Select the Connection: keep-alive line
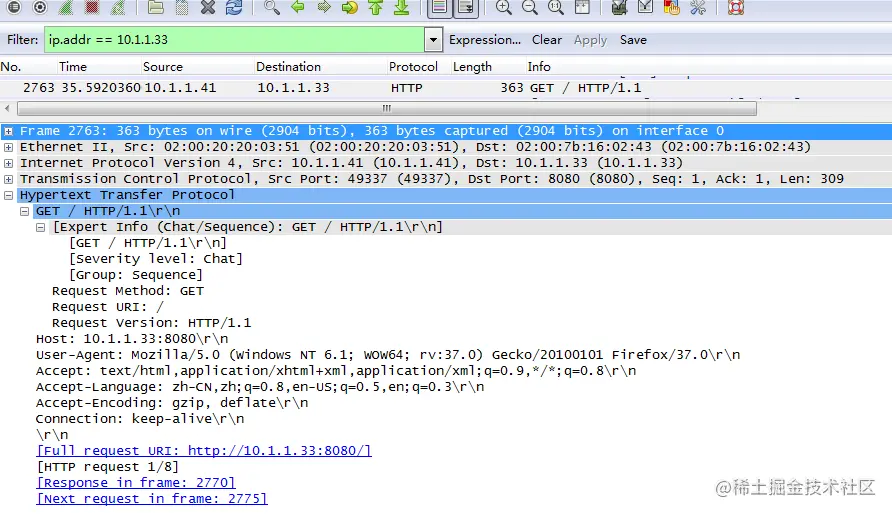 [x=140, y=418]
